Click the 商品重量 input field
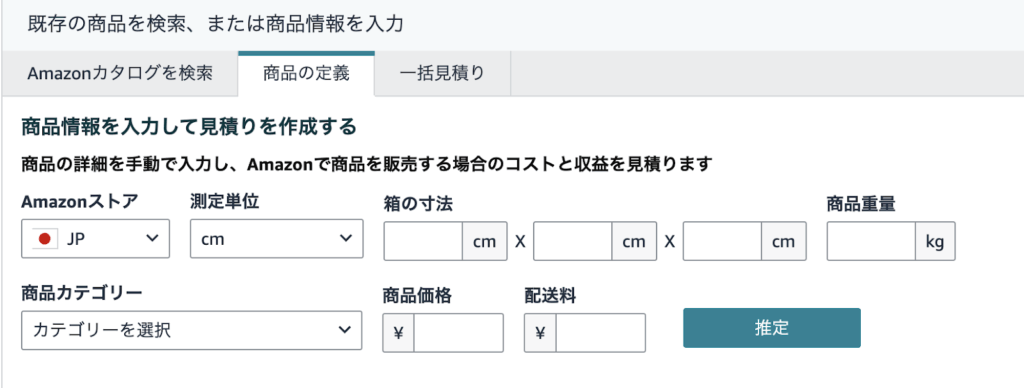 tap(872, 242)
